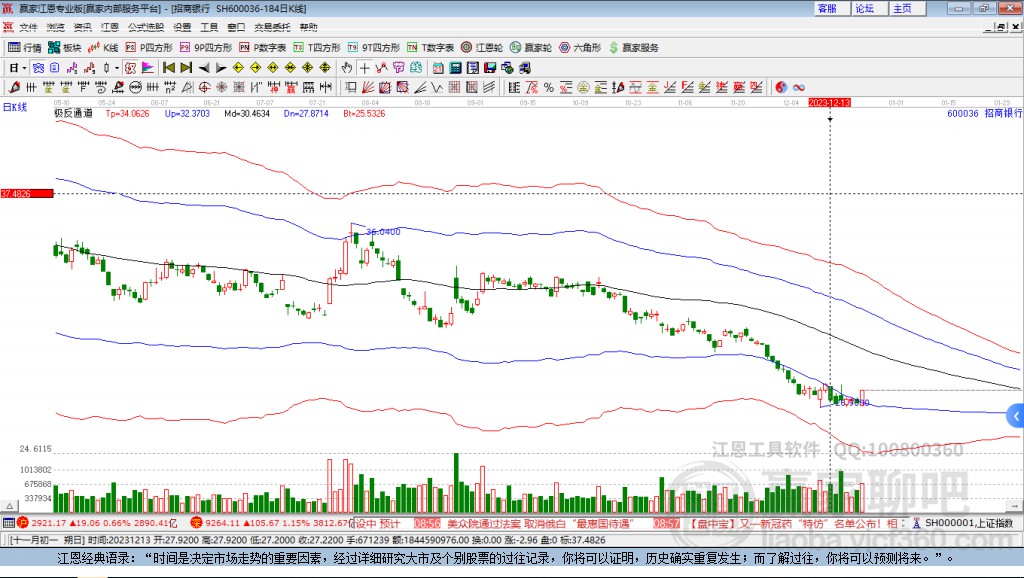Click the 2023-12-13 date marker on timeline
The width and height of the screenshot is (1024, 578).
point(829,103)
